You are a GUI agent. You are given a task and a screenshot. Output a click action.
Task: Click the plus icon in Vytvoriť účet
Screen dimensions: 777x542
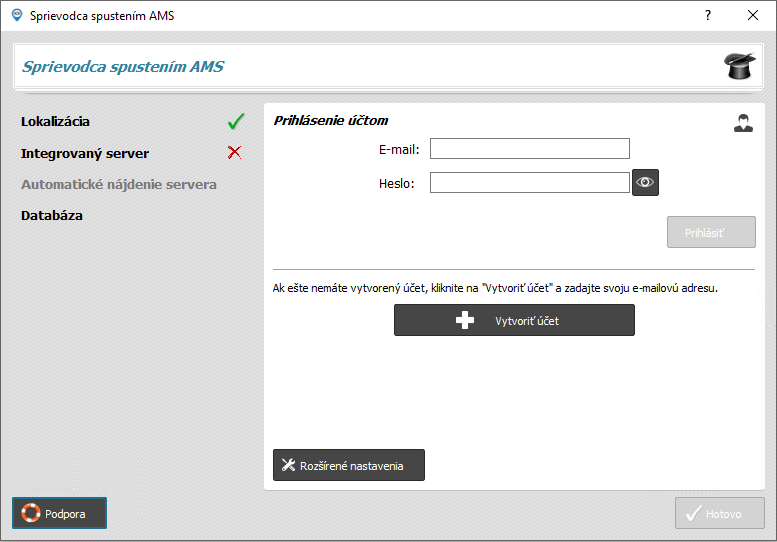465,320
